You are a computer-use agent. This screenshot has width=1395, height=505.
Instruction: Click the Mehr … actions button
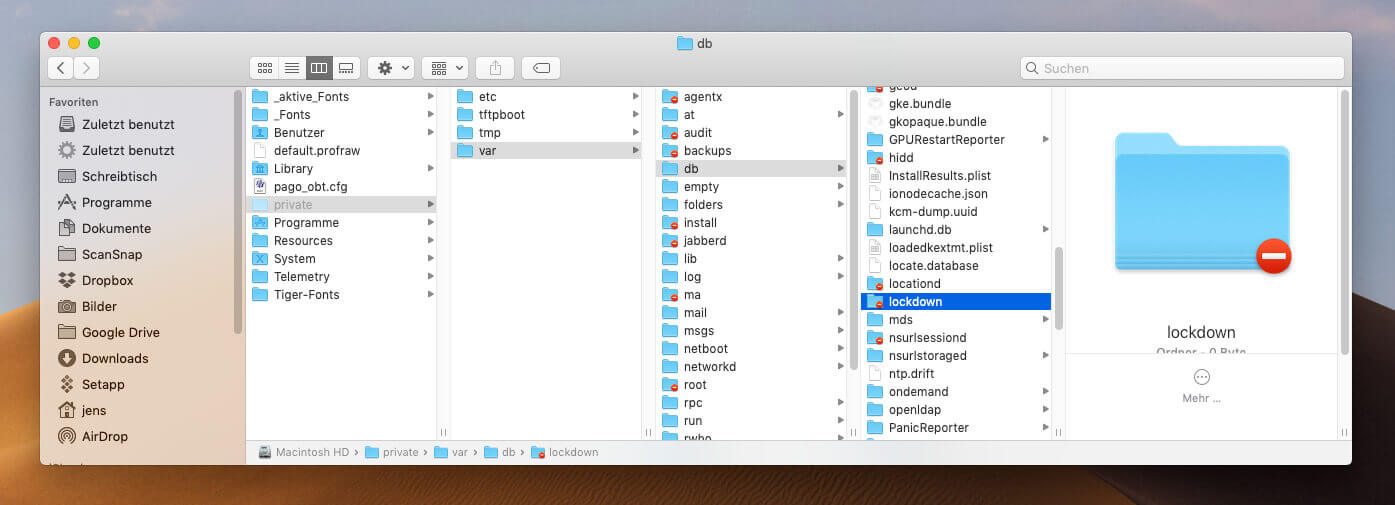click(x=1201, y=385)
